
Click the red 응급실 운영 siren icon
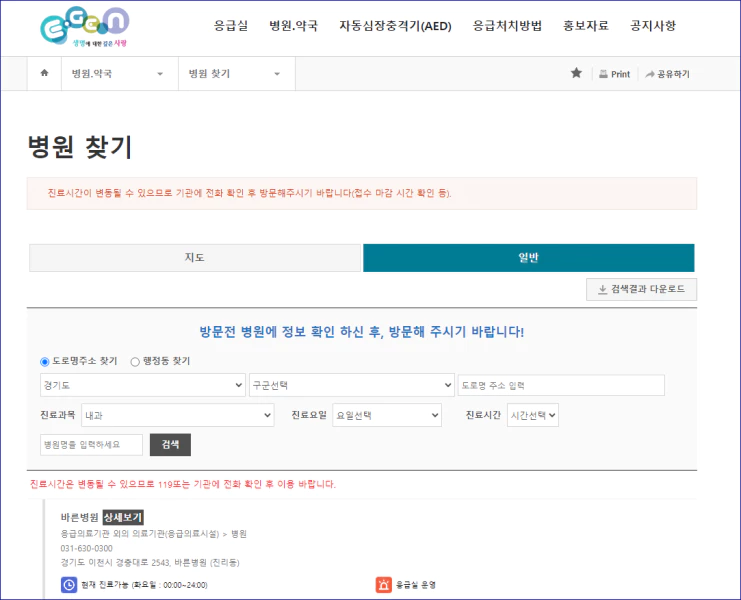384,585
